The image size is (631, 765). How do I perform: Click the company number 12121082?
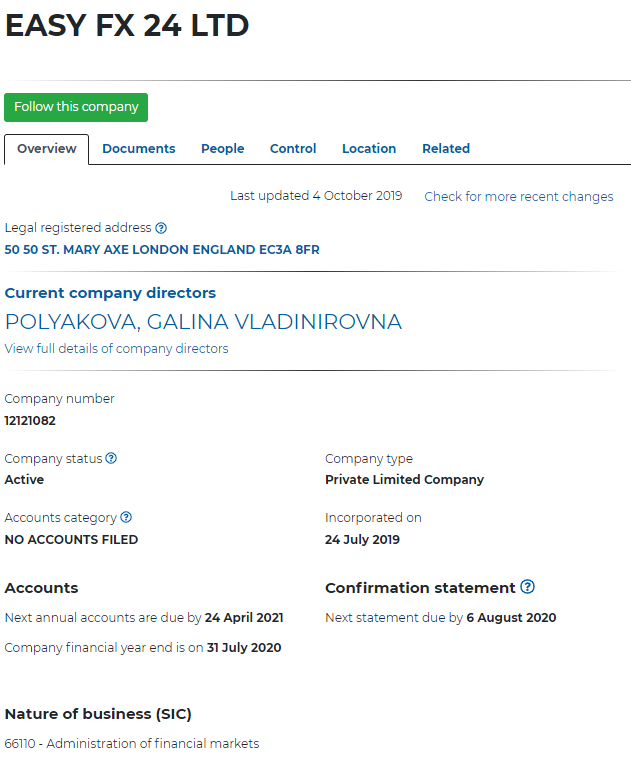pyautogui.click(x=30, y=421)
